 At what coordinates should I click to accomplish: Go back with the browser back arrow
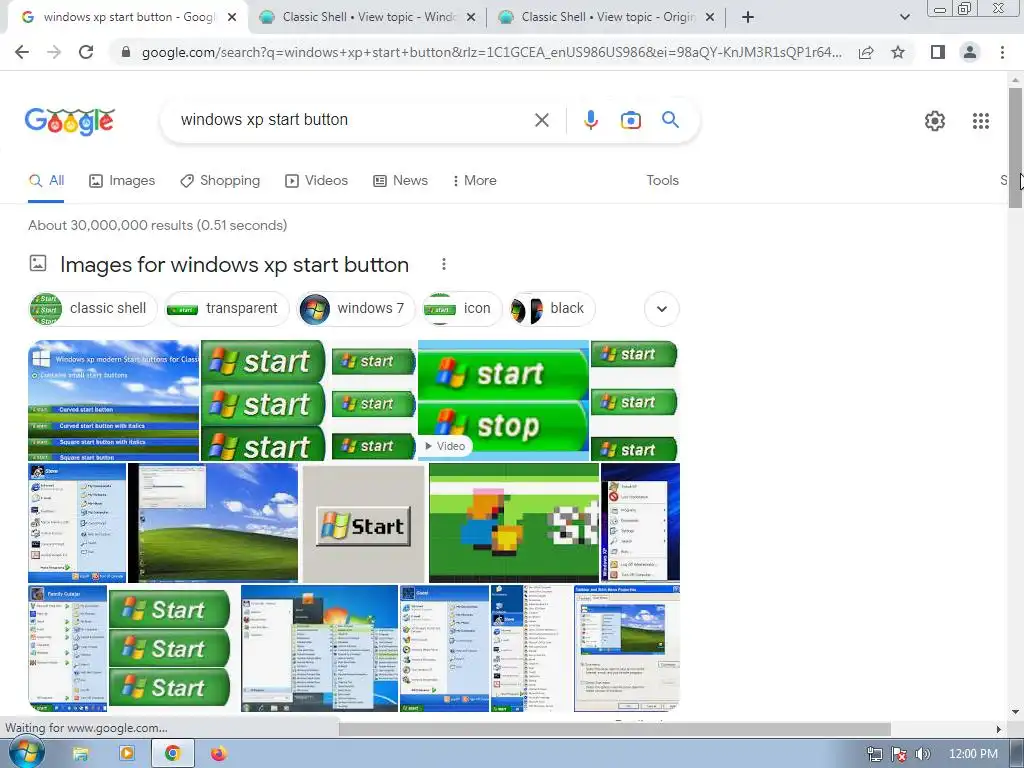pyautogui.click(x=22, y=52)
